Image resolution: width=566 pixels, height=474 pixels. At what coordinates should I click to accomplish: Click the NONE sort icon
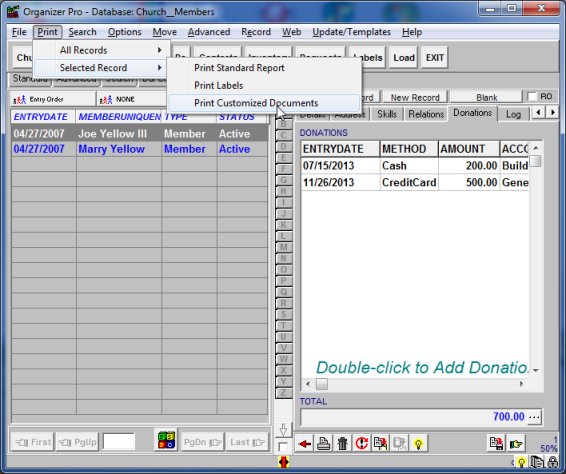coord(106,99)
